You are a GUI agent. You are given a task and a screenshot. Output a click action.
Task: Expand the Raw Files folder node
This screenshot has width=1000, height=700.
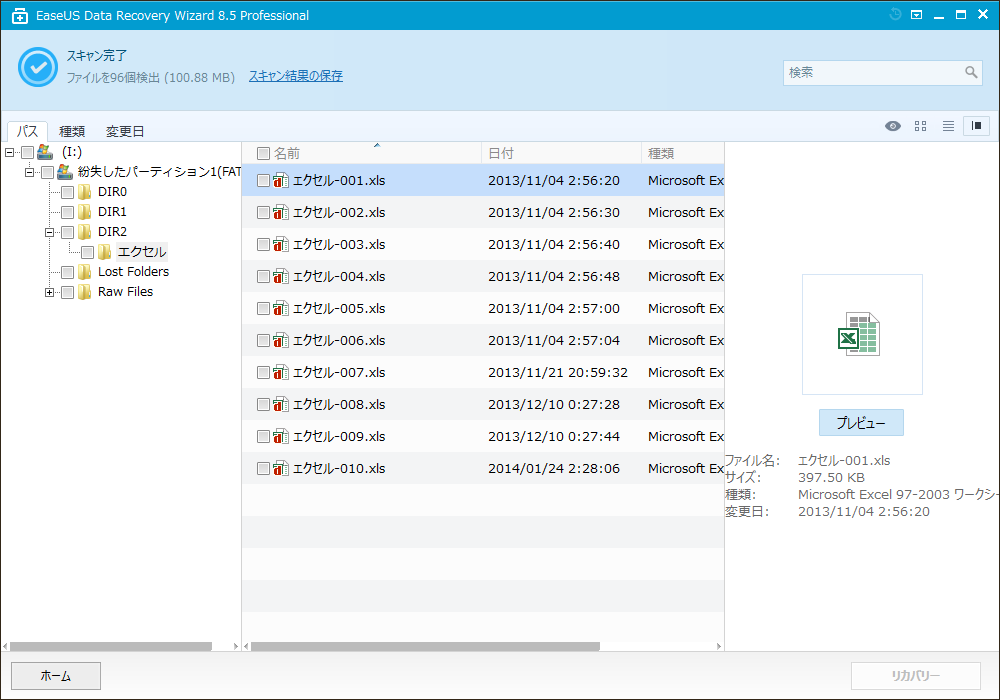[49, 292]
